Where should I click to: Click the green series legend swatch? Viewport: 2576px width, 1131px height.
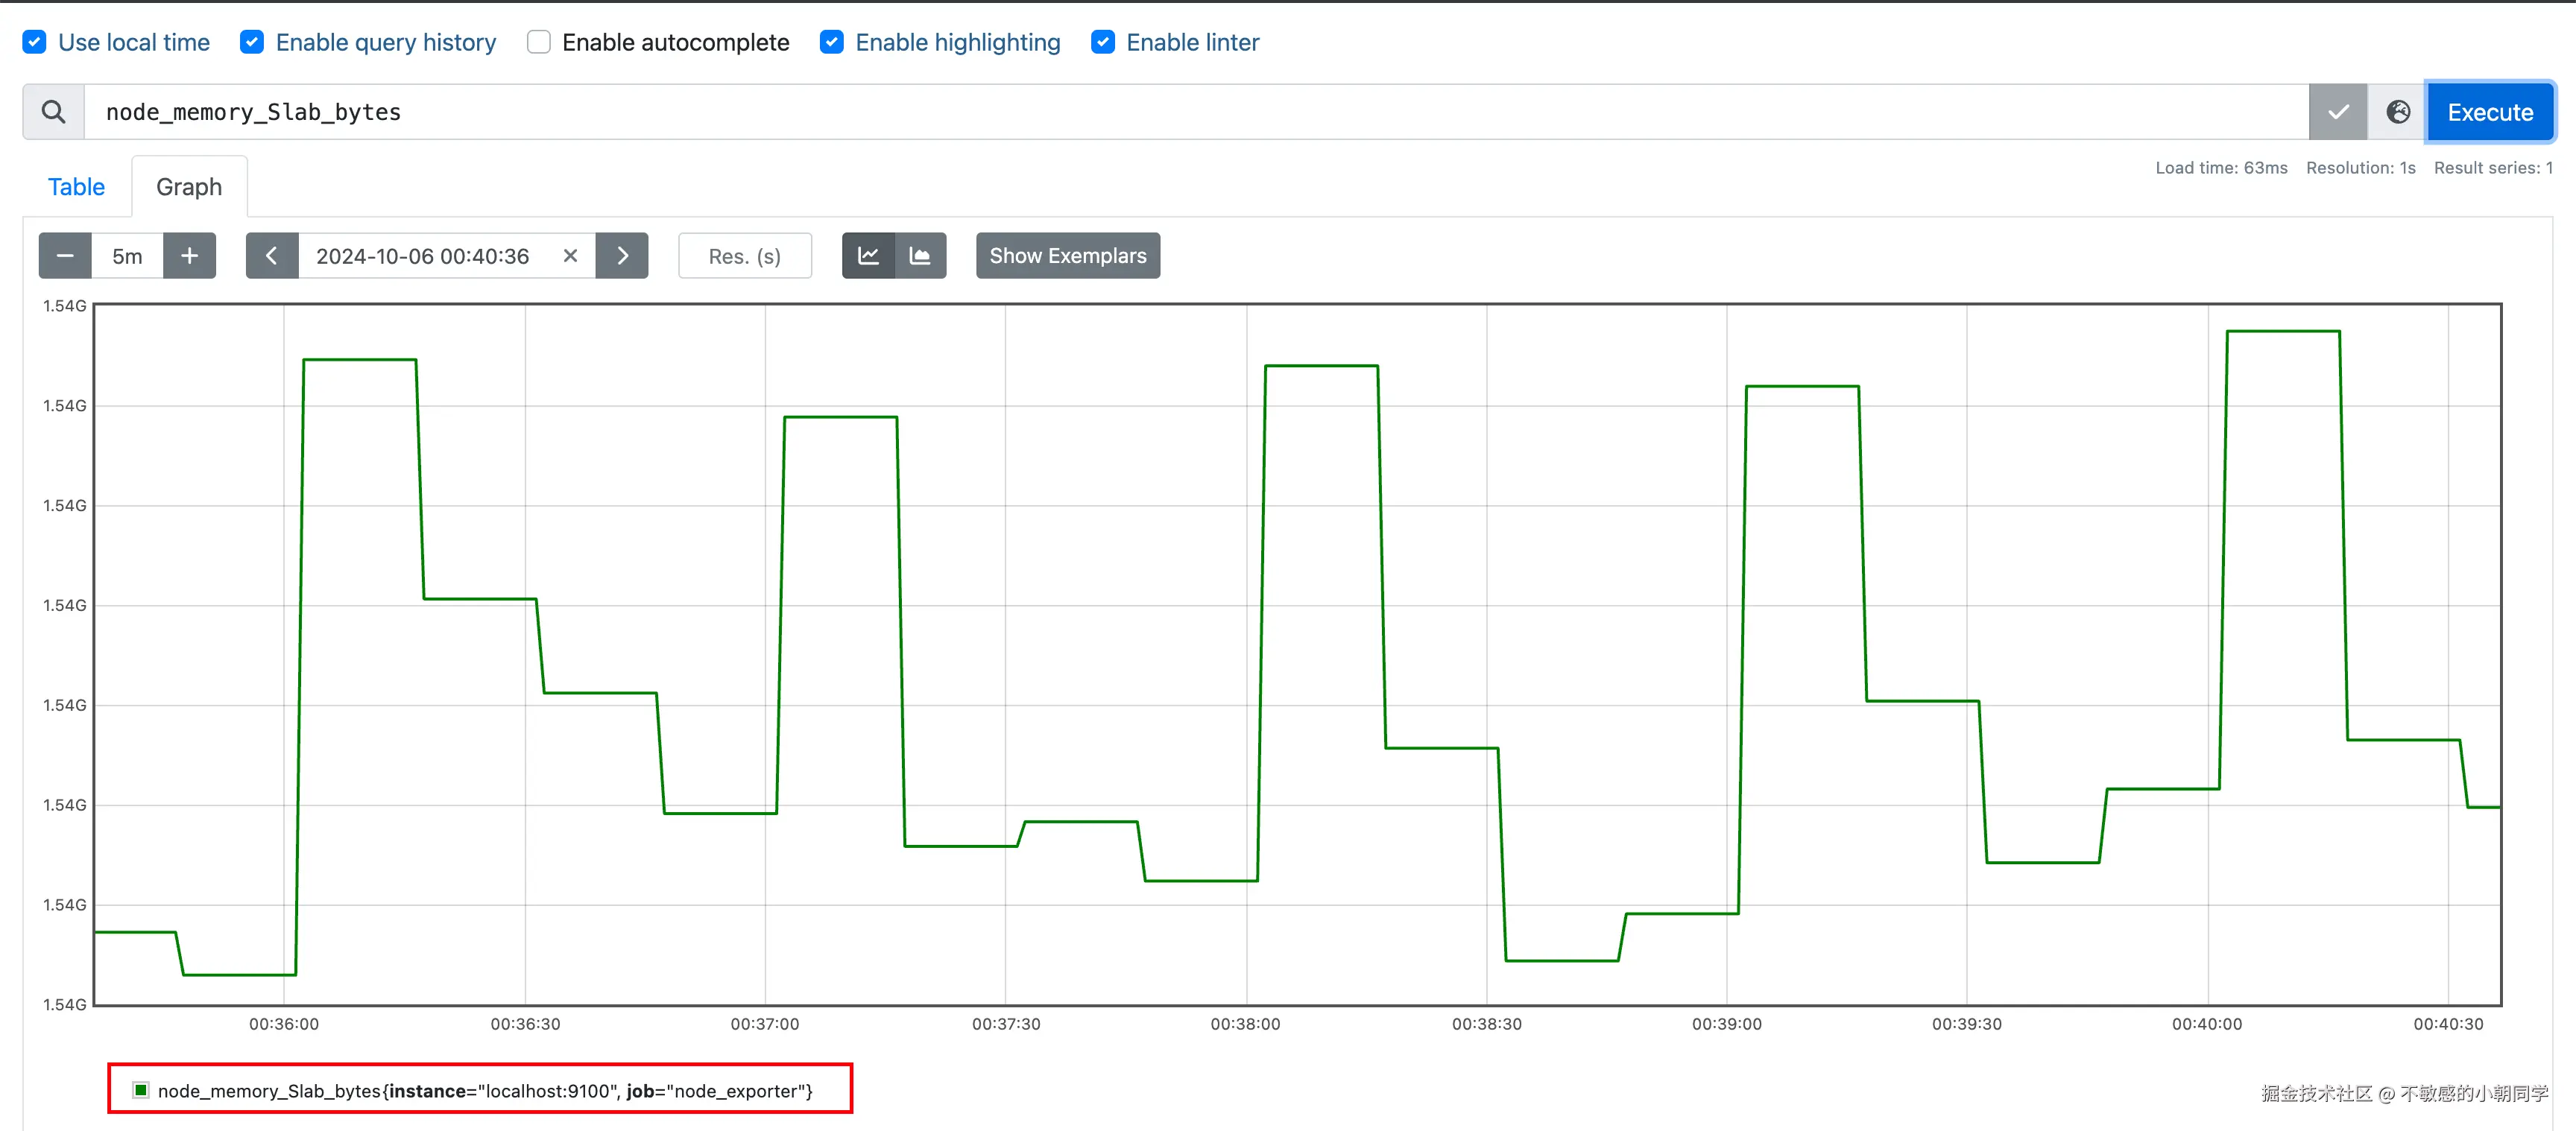(x=141, y=1090)
